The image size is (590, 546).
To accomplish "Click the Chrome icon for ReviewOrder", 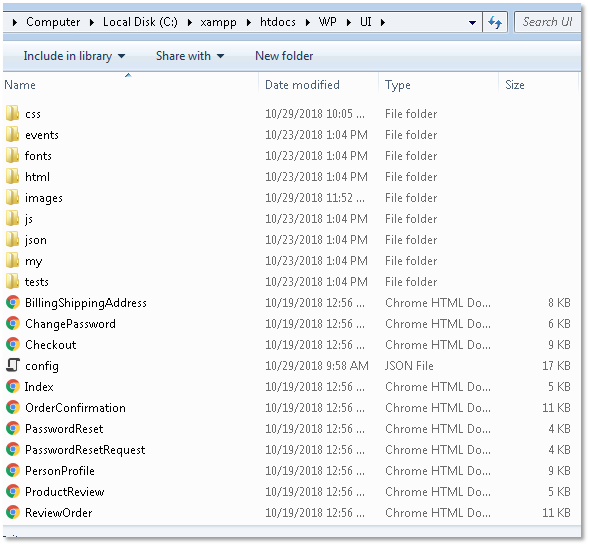I will tap(12, 512).
